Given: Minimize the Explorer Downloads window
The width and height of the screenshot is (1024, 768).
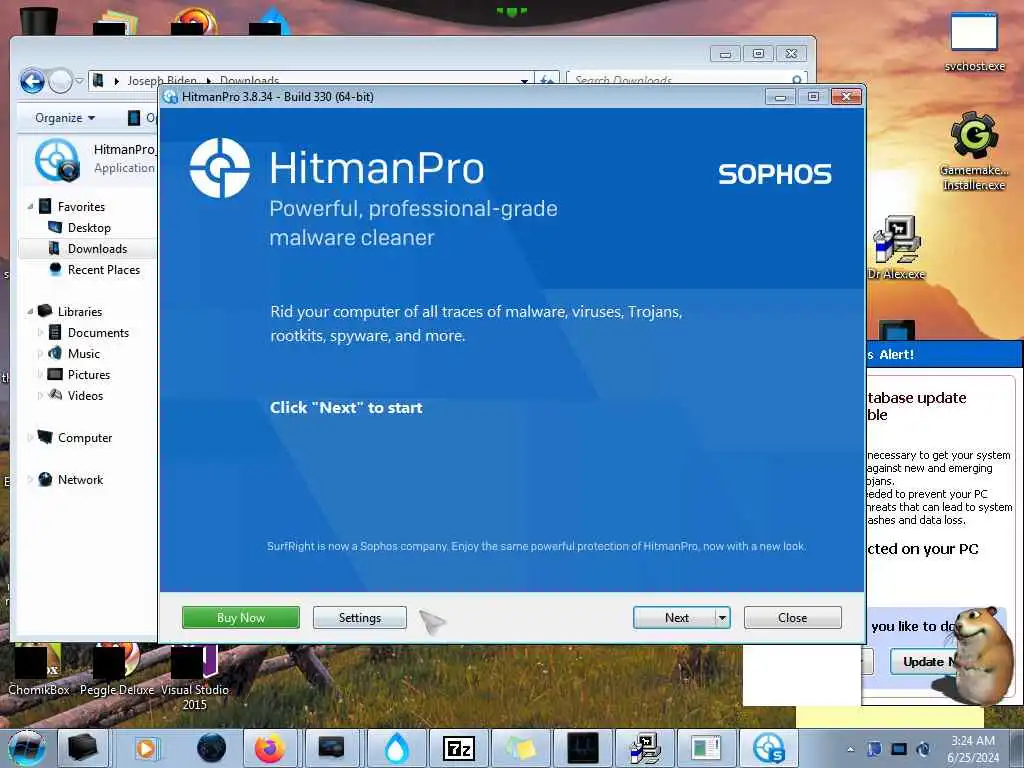Looking at the screenshot, I should point(725,54).
